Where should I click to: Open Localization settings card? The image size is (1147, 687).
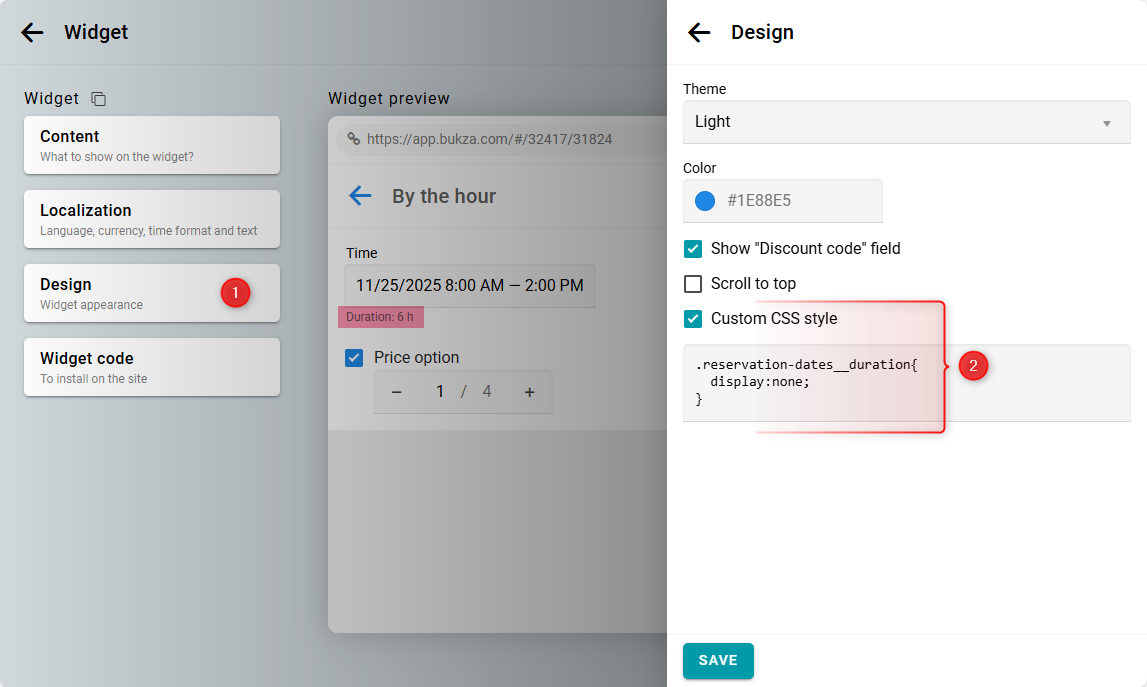point(151,219)
